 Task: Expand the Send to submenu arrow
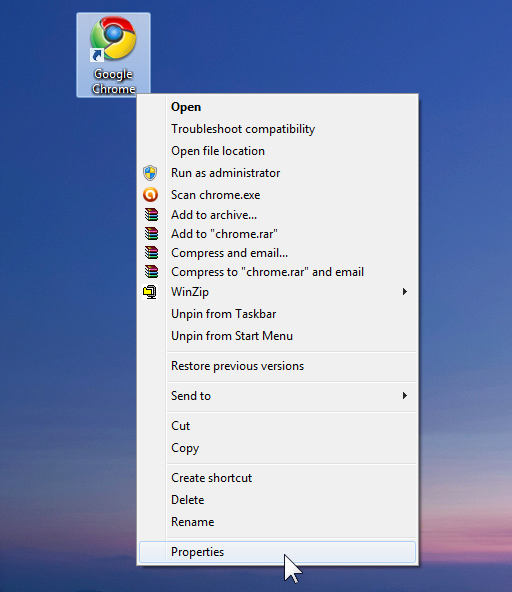tap(405, 396)
